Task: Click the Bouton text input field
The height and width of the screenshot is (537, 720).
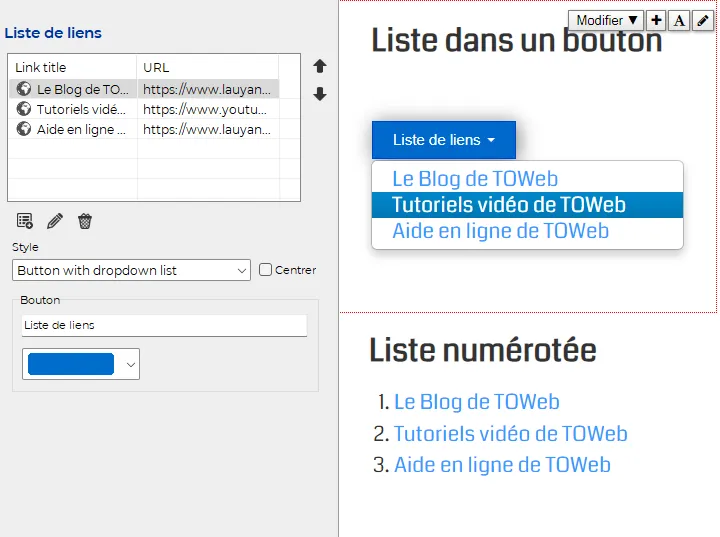Action: click(x=164, y=325)
